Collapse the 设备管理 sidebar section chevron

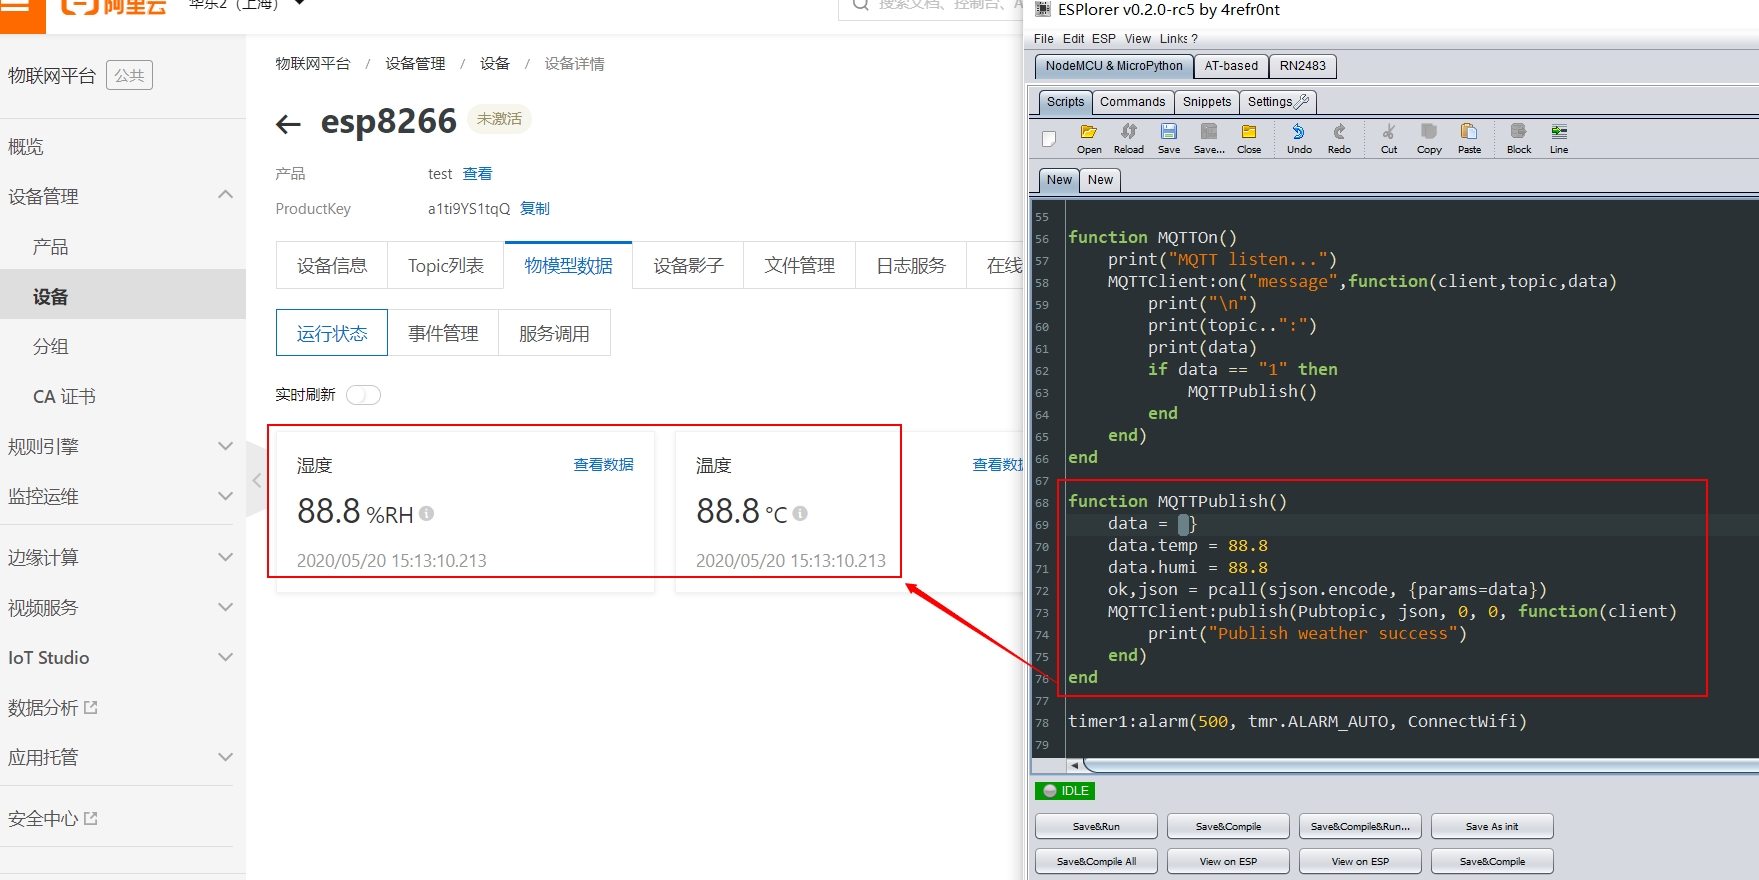coord(226,195)
